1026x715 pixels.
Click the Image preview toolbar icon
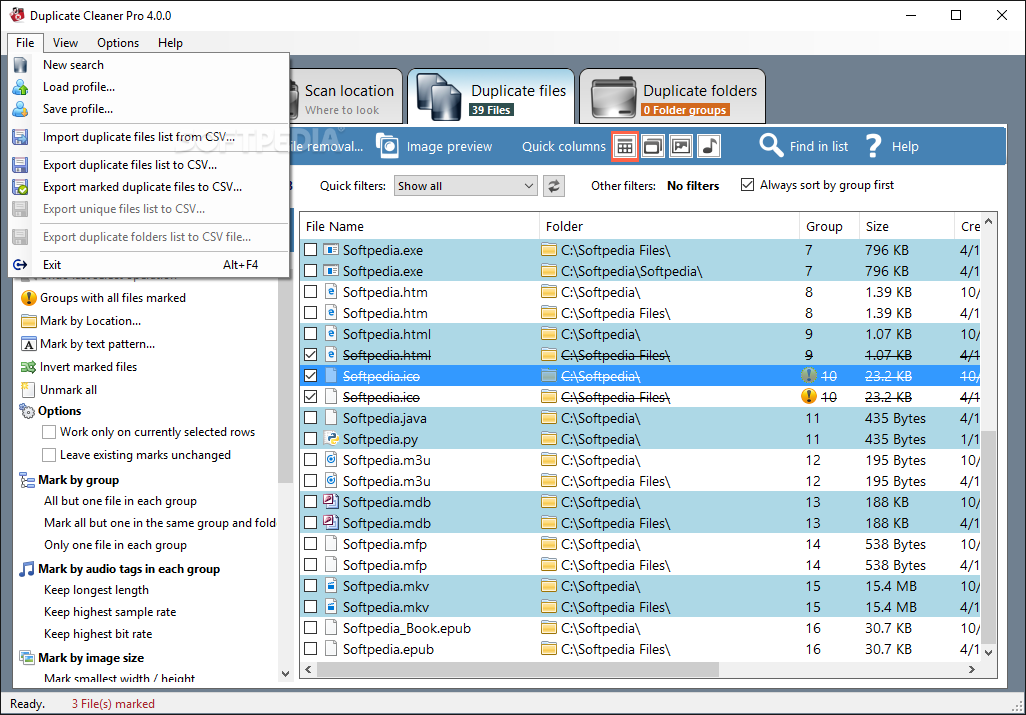click(387, 146)
